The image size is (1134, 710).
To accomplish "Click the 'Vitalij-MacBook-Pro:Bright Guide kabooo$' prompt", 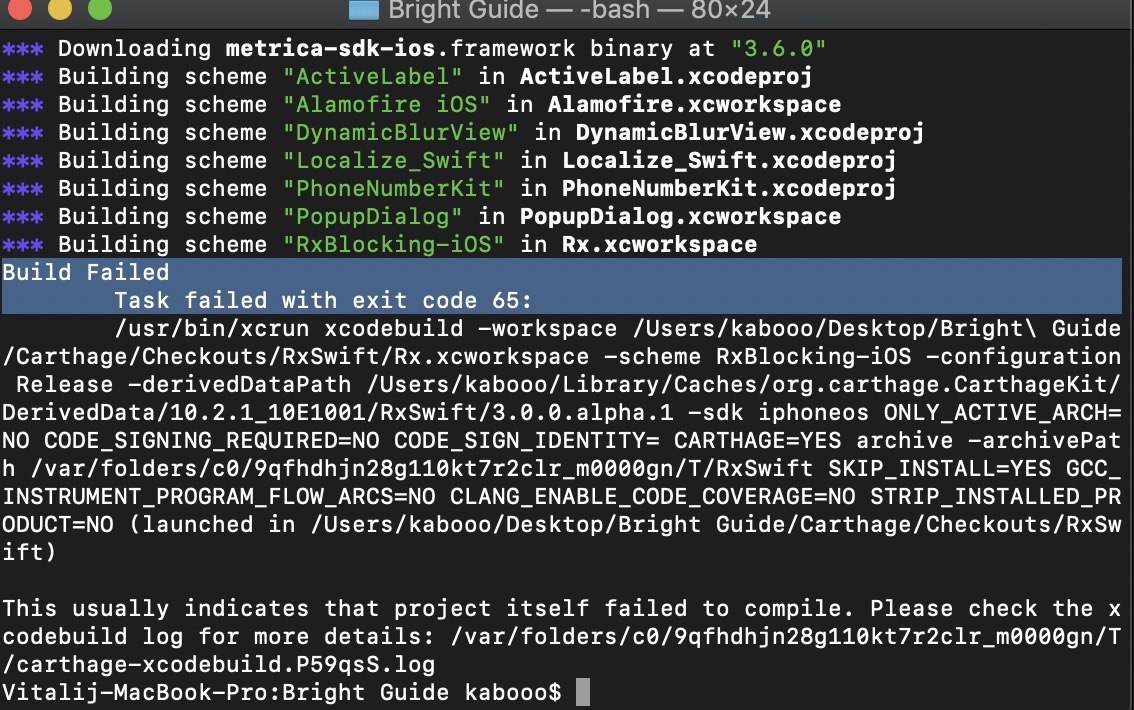I will pos(282,693).
